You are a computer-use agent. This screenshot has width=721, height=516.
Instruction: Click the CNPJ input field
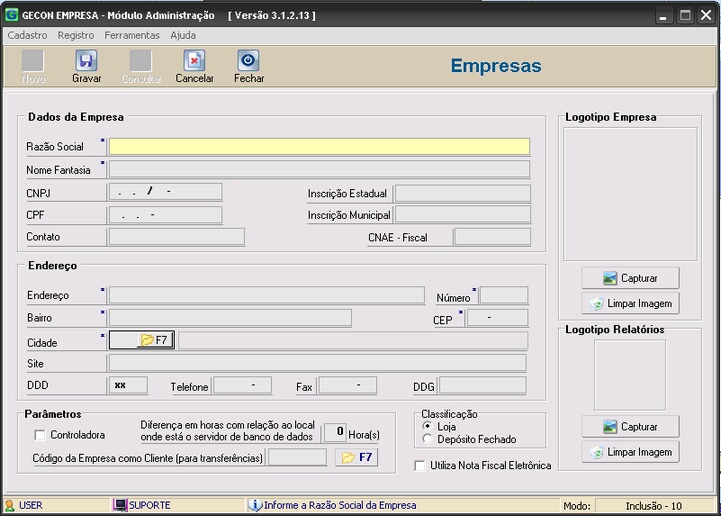click(x=165, y=191)
